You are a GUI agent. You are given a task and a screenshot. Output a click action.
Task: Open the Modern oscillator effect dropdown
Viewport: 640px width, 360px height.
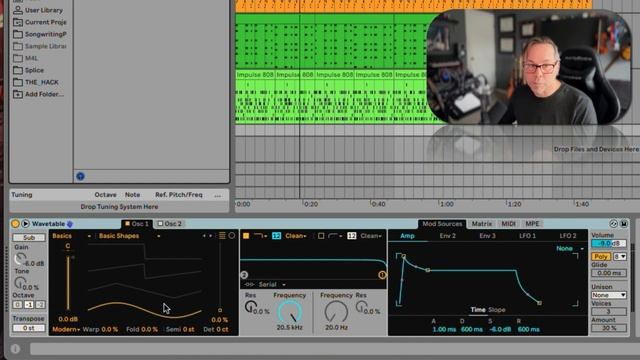(66, 329)
